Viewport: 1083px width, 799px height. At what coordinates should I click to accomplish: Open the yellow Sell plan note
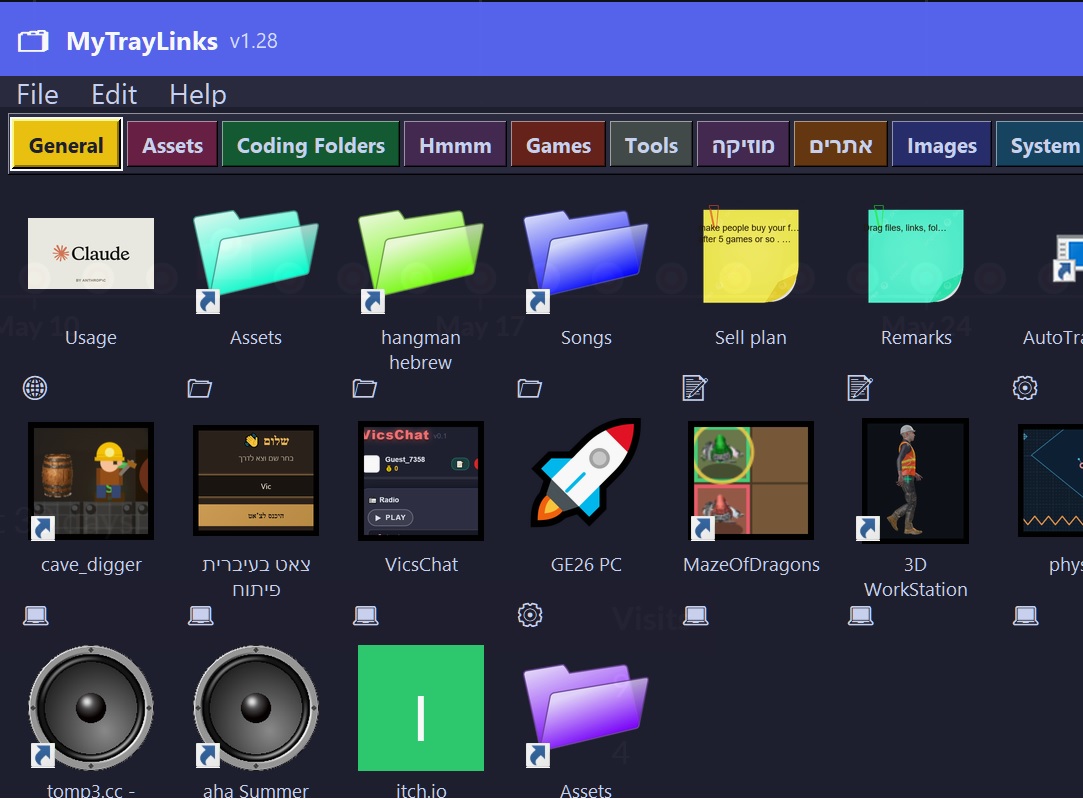coord(751,255)
